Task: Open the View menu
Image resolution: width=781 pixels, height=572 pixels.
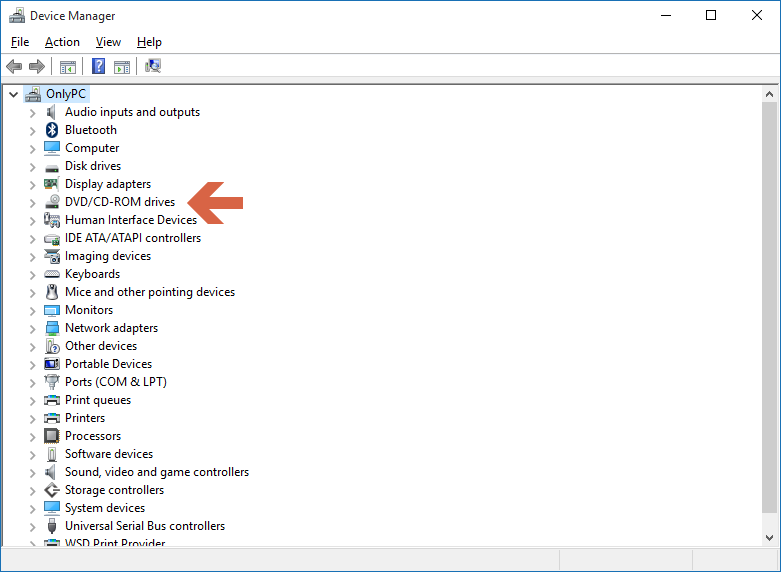Action: [108, 42]
